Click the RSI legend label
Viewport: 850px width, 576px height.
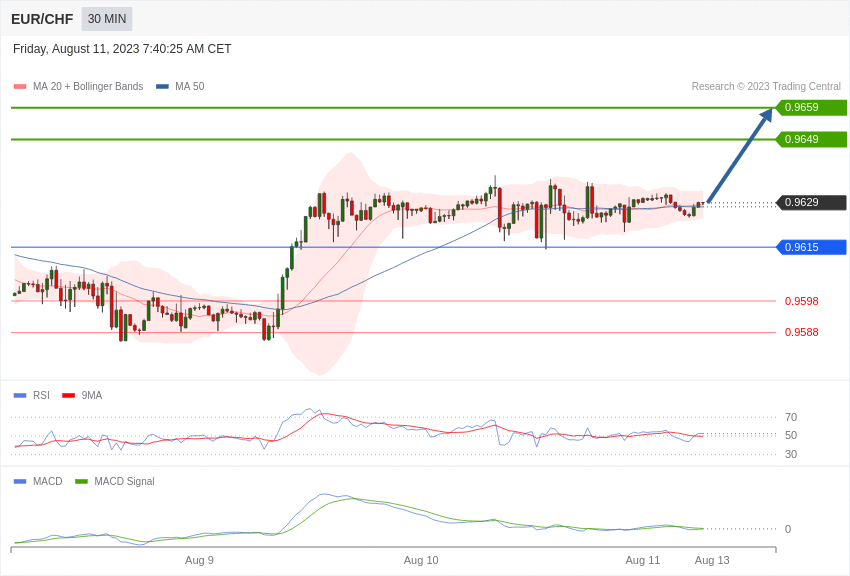click(x=41, y=396)
